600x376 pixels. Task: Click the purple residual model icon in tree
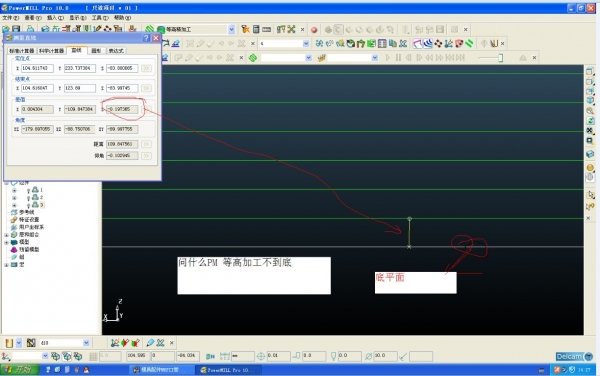point(14,249)
